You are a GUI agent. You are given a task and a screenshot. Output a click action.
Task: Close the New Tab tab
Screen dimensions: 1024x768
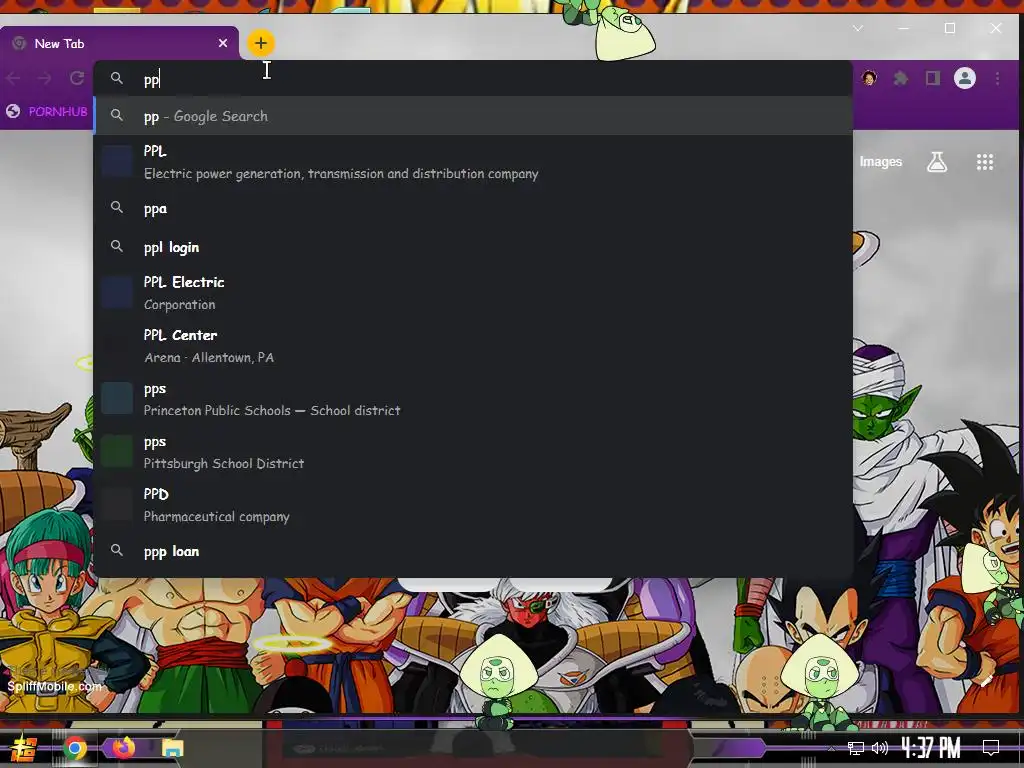point(223,43)
